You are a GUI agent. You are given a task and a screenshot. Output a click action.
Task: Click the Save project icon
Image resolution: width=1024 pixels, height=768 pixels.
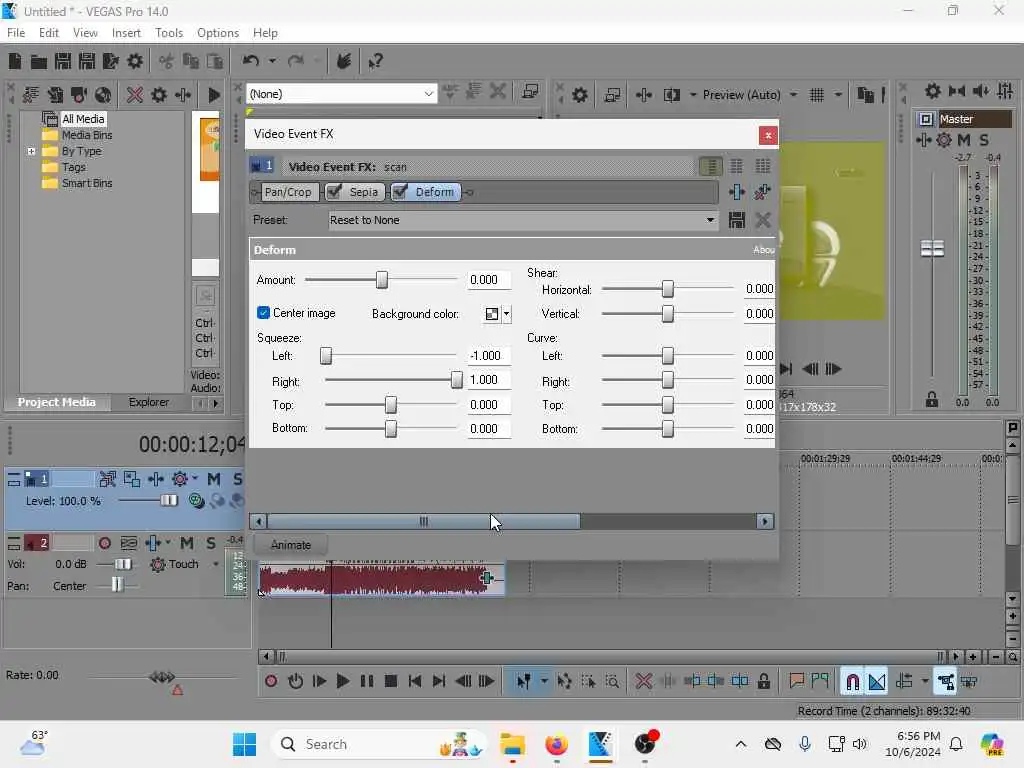[x=63, y=61]
